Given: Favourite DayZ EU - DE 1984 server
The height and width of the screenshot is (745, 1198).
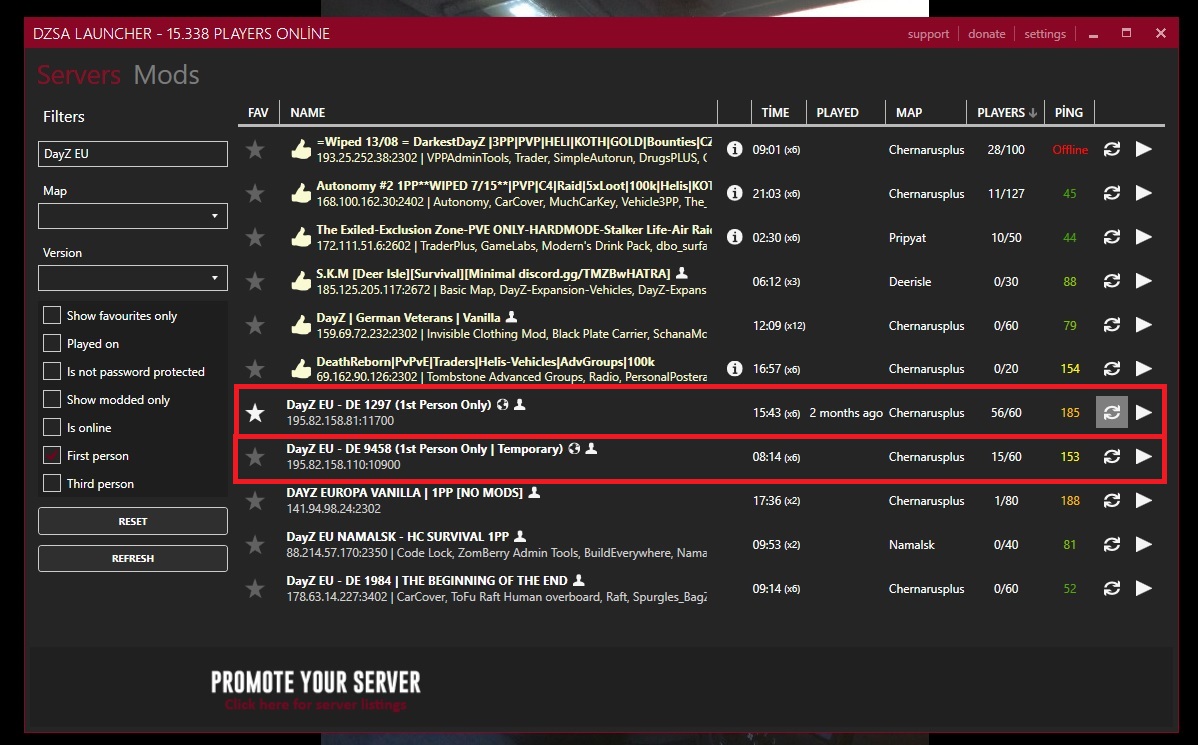Looking at the screenshot, I should pos(255,589).
